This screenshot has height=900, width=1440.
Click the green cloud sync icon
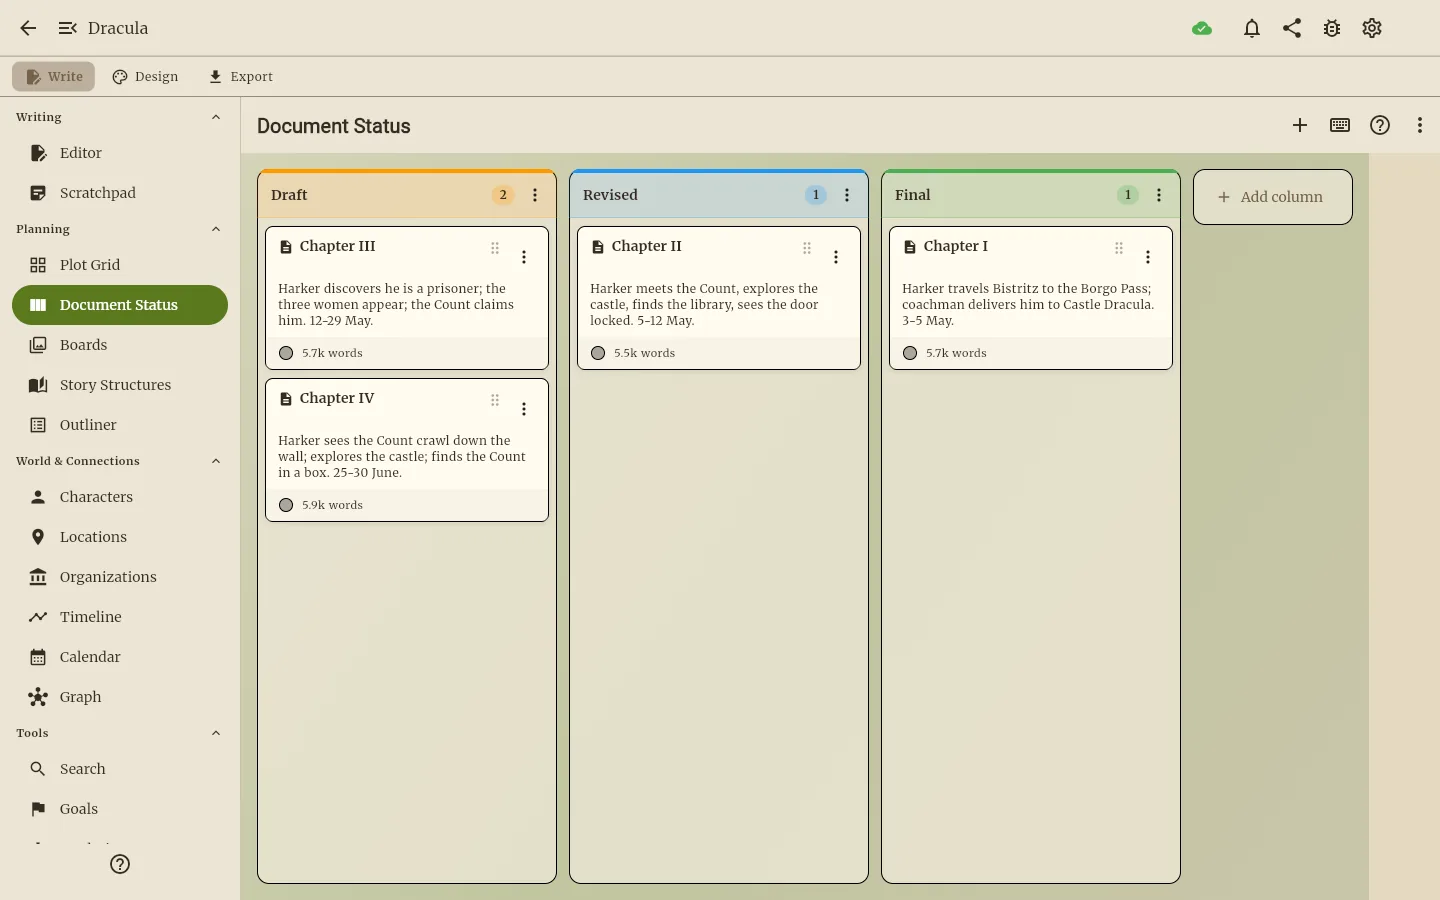pyautogui.click(x=1202, y=28)
